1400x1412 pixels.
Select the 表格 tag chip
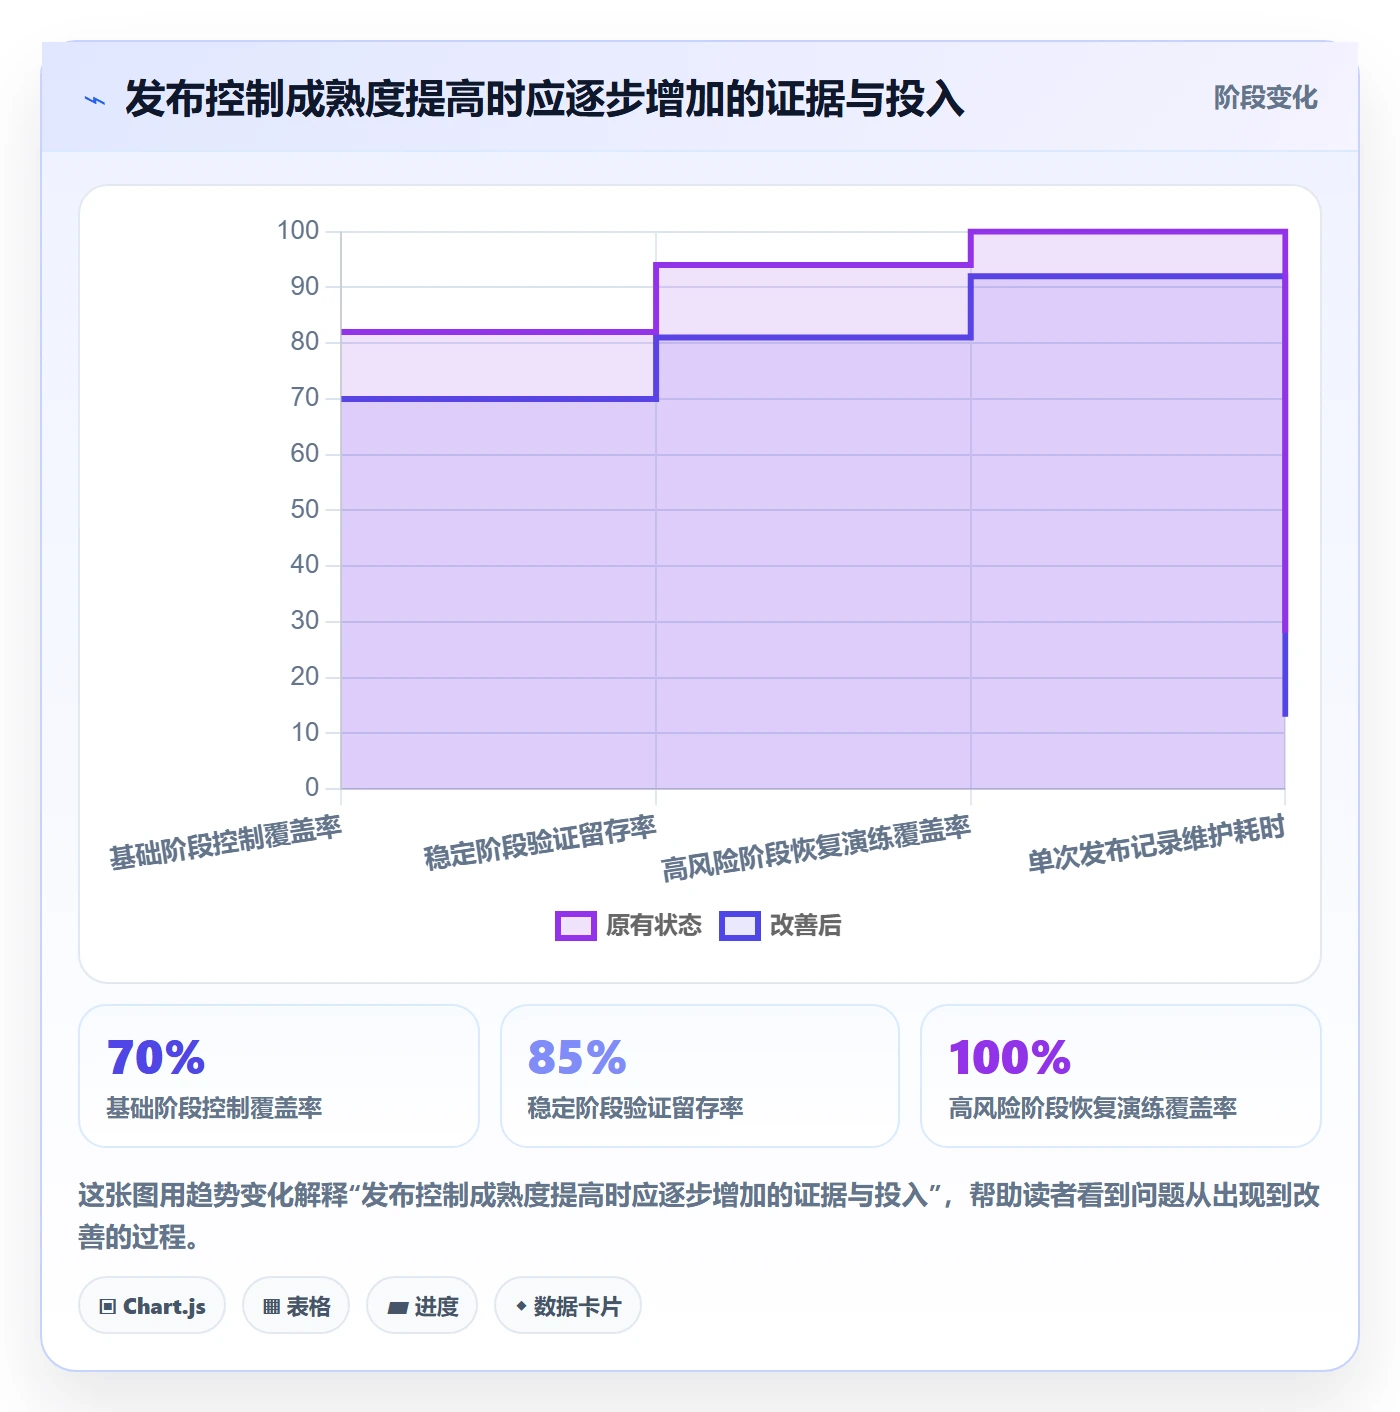tap(296, 1306)
